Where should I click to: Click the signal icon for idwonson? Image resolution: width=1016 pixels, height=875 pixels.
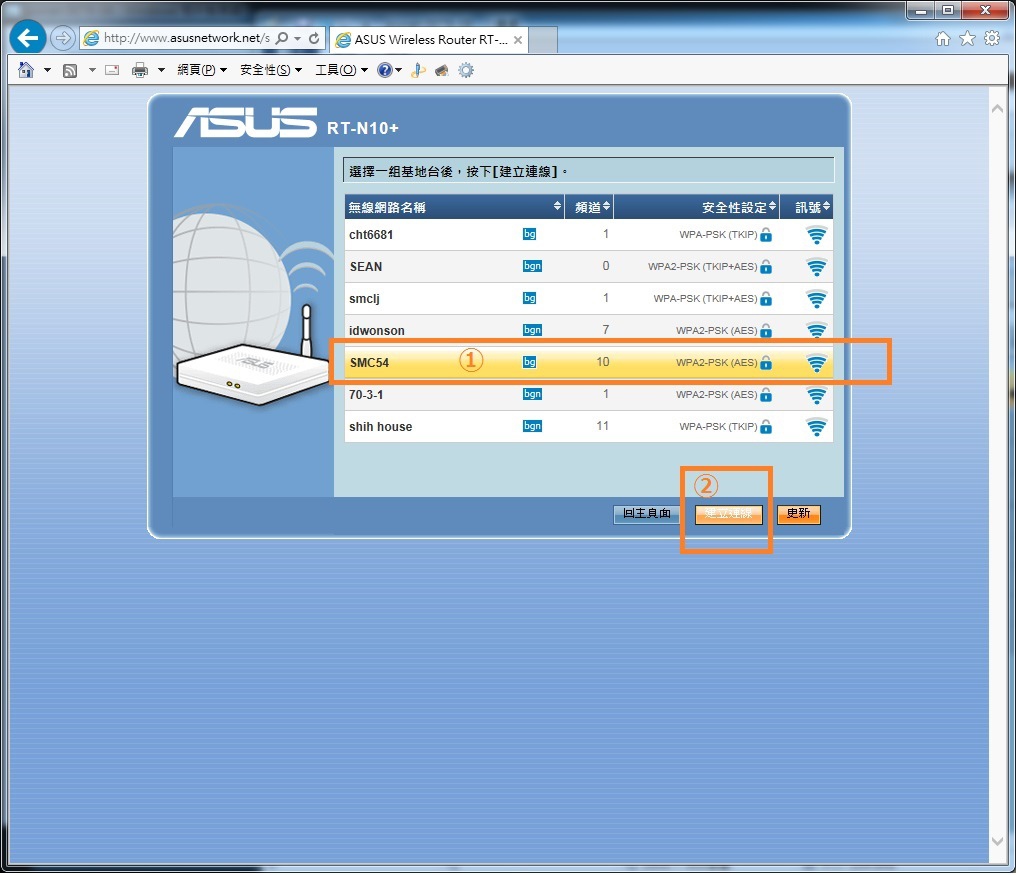tap(816, 330)
